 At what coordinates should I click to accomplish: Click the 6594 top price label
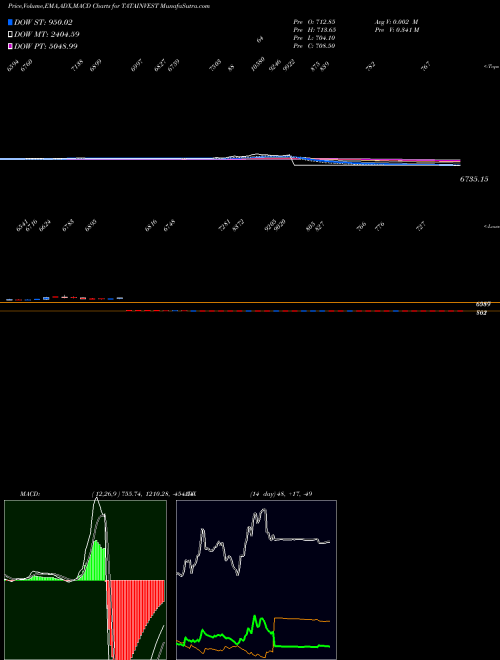click(13, 65)
